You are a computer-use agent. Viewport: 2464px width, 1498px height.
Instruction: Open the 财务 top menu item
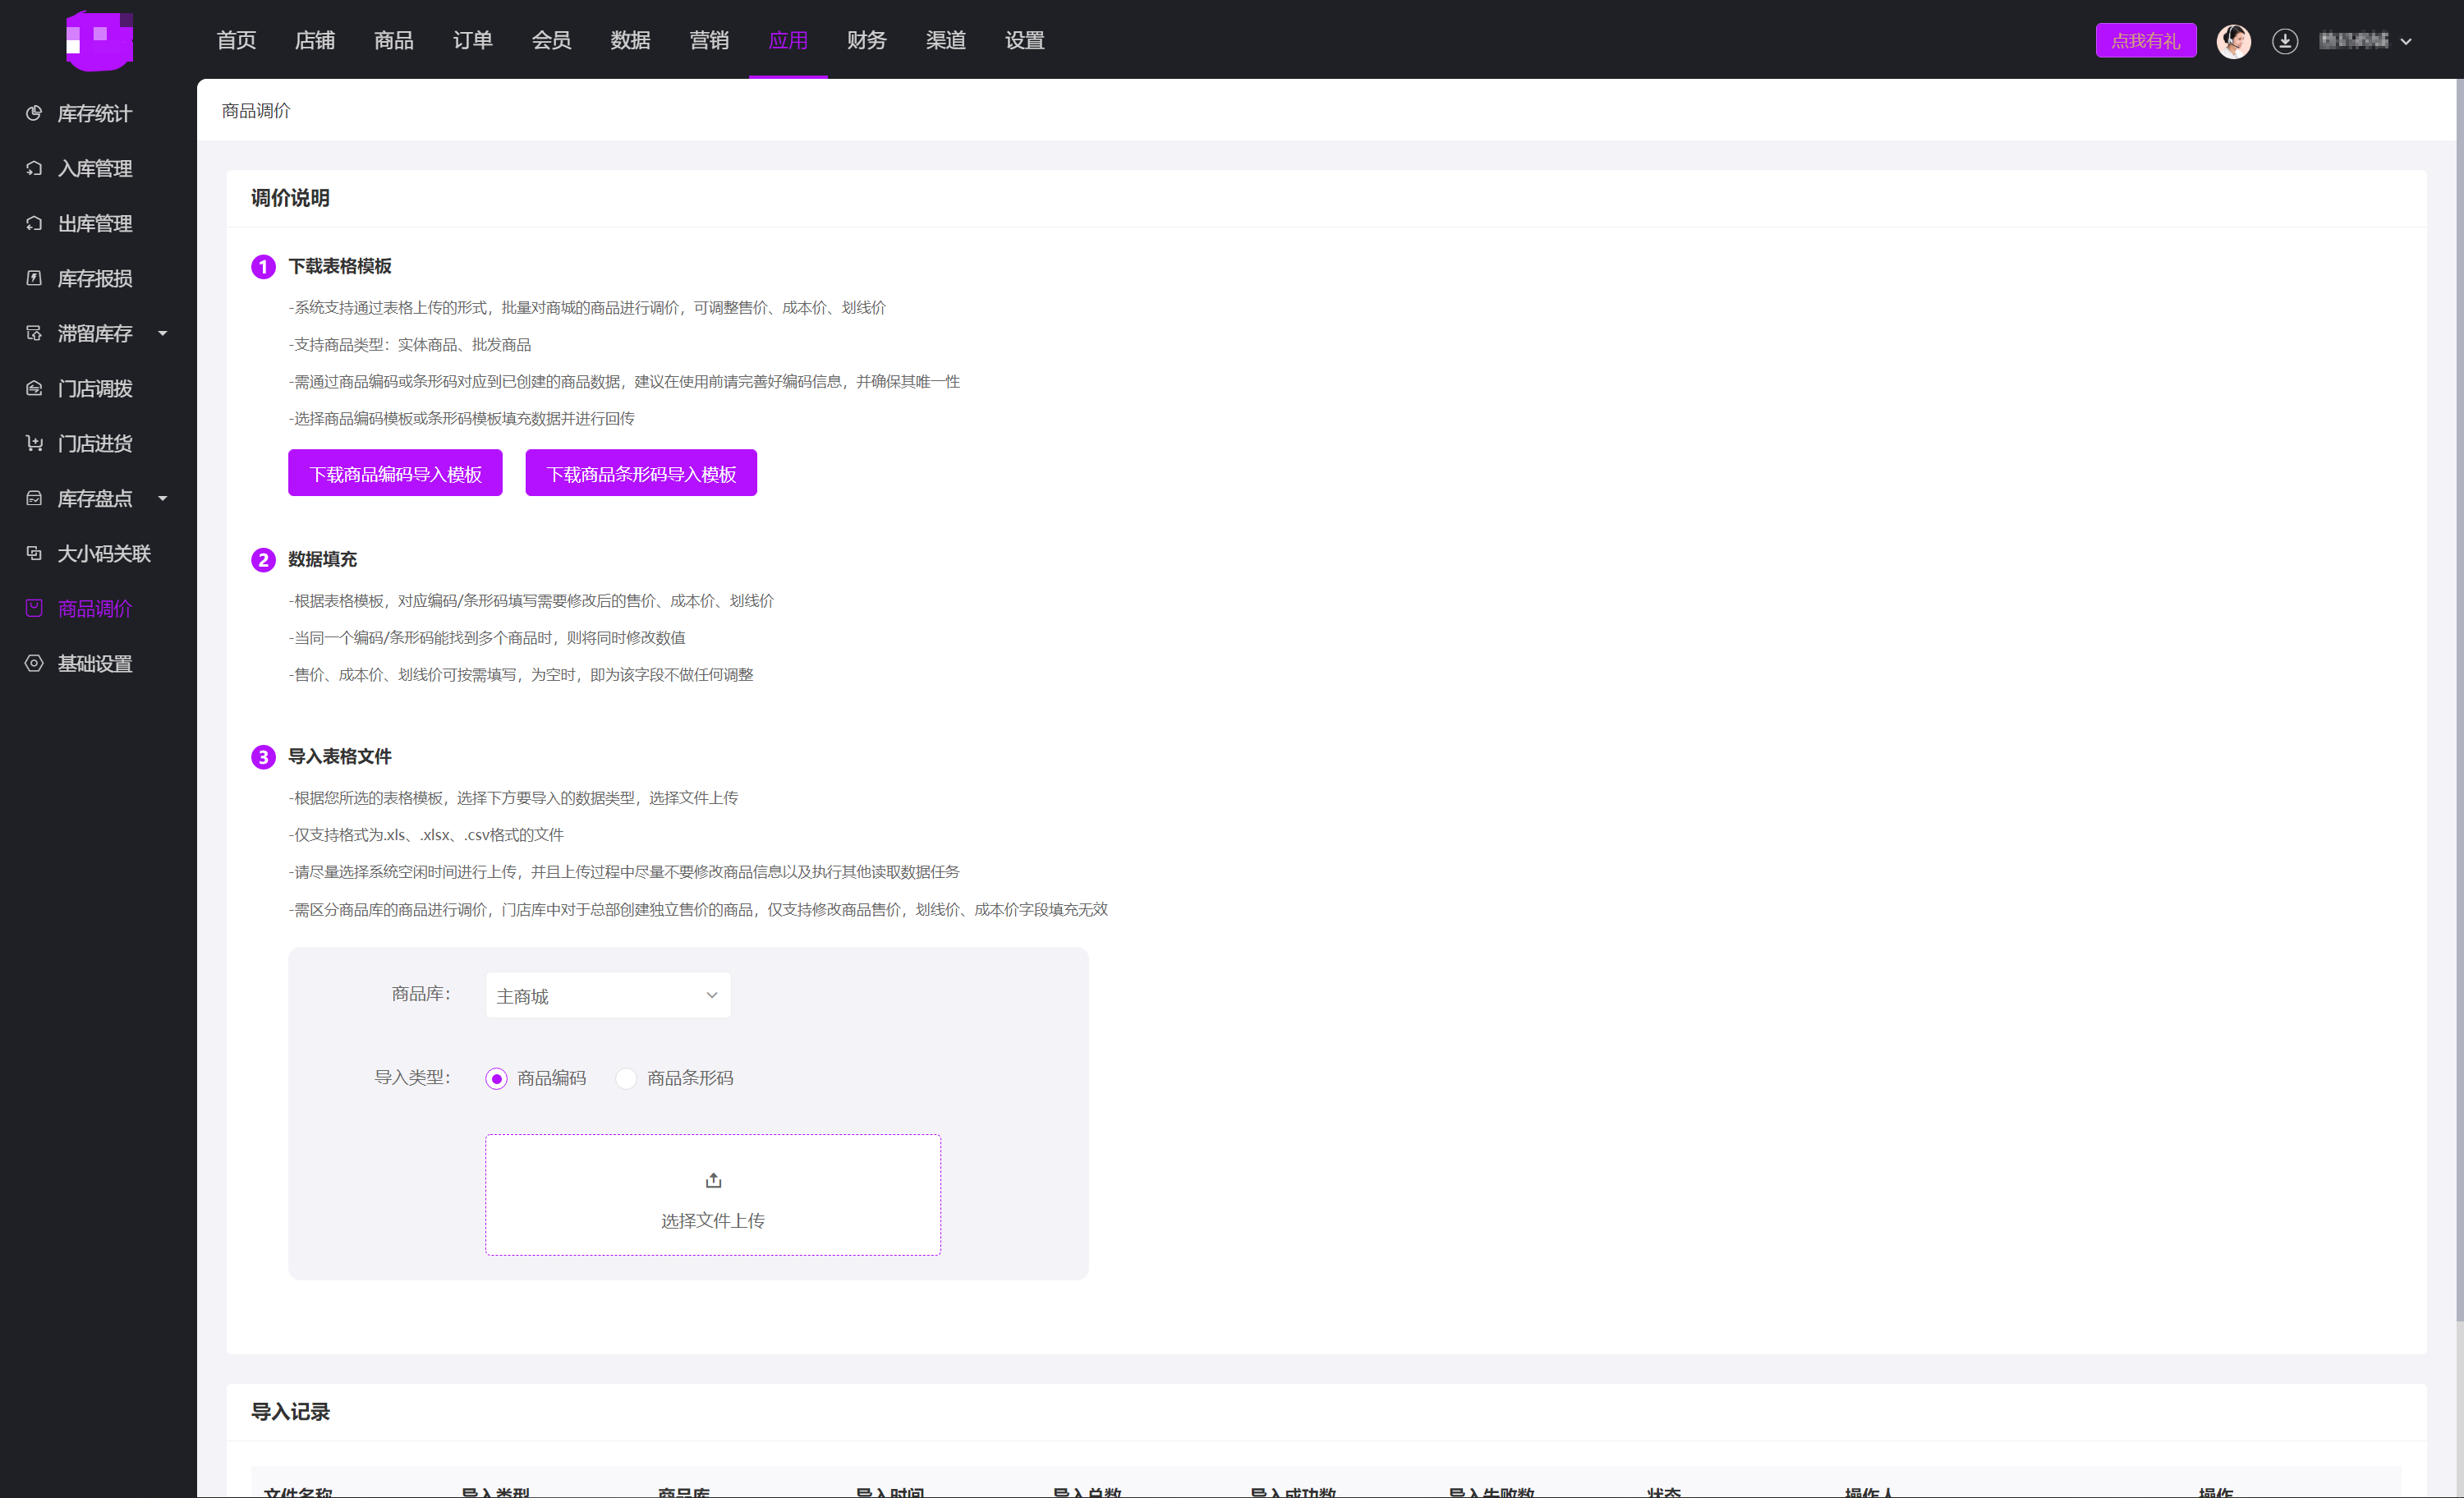[866, 40]
